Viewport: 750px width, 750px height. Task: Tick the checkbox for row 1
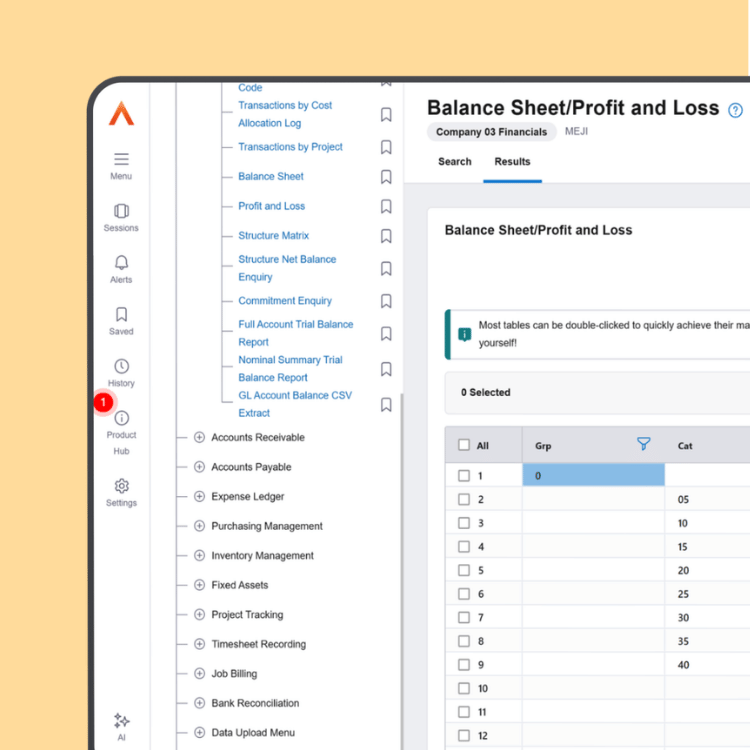tap(464, 475)
